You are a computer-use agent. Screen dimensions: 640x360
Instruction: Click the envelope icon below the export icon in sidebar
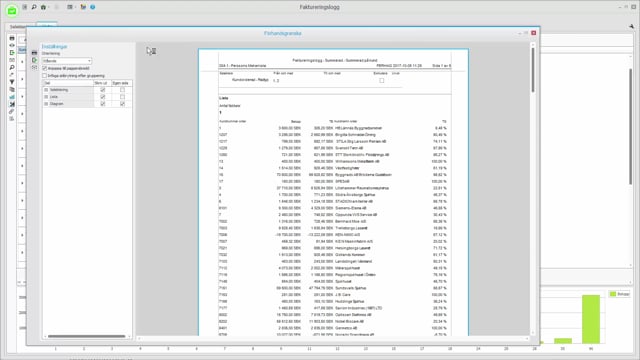12,60
